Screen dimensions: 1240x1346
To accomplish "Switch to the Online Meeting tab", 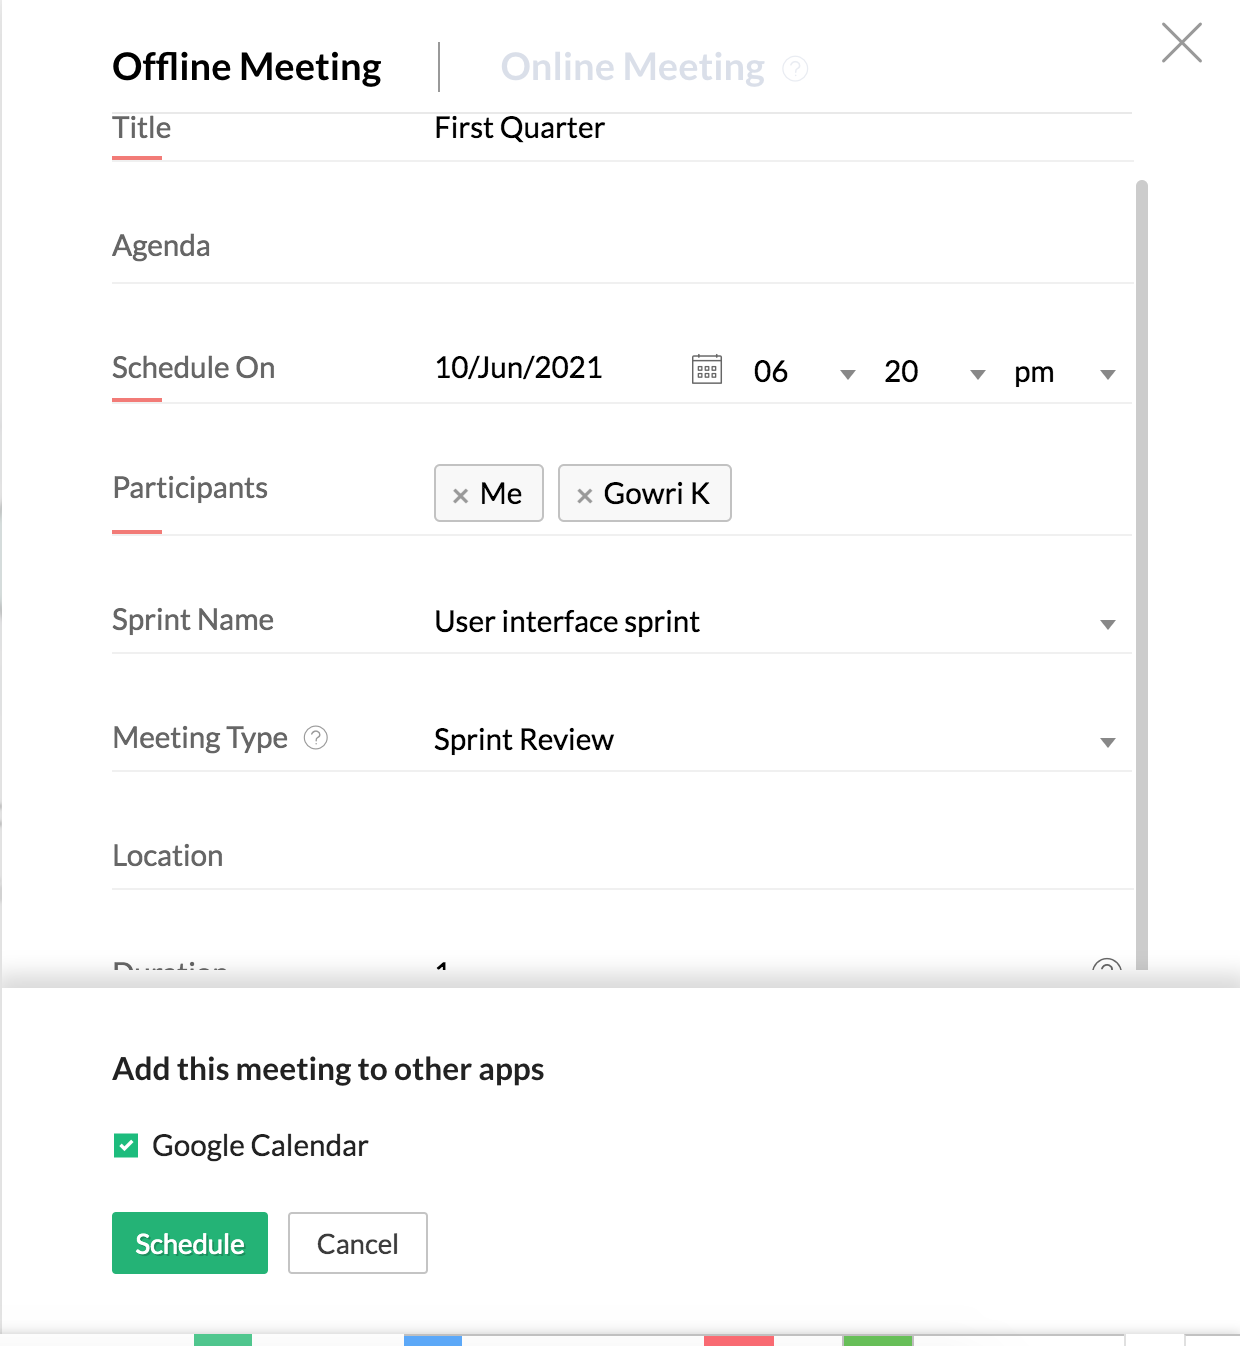I will point(632,67).
